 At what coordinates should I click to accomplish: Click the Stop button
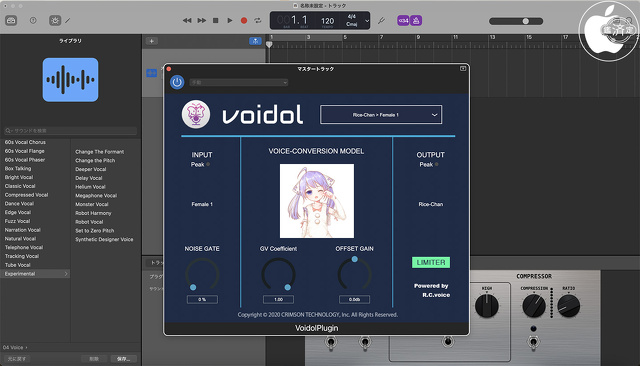point(216,20)
